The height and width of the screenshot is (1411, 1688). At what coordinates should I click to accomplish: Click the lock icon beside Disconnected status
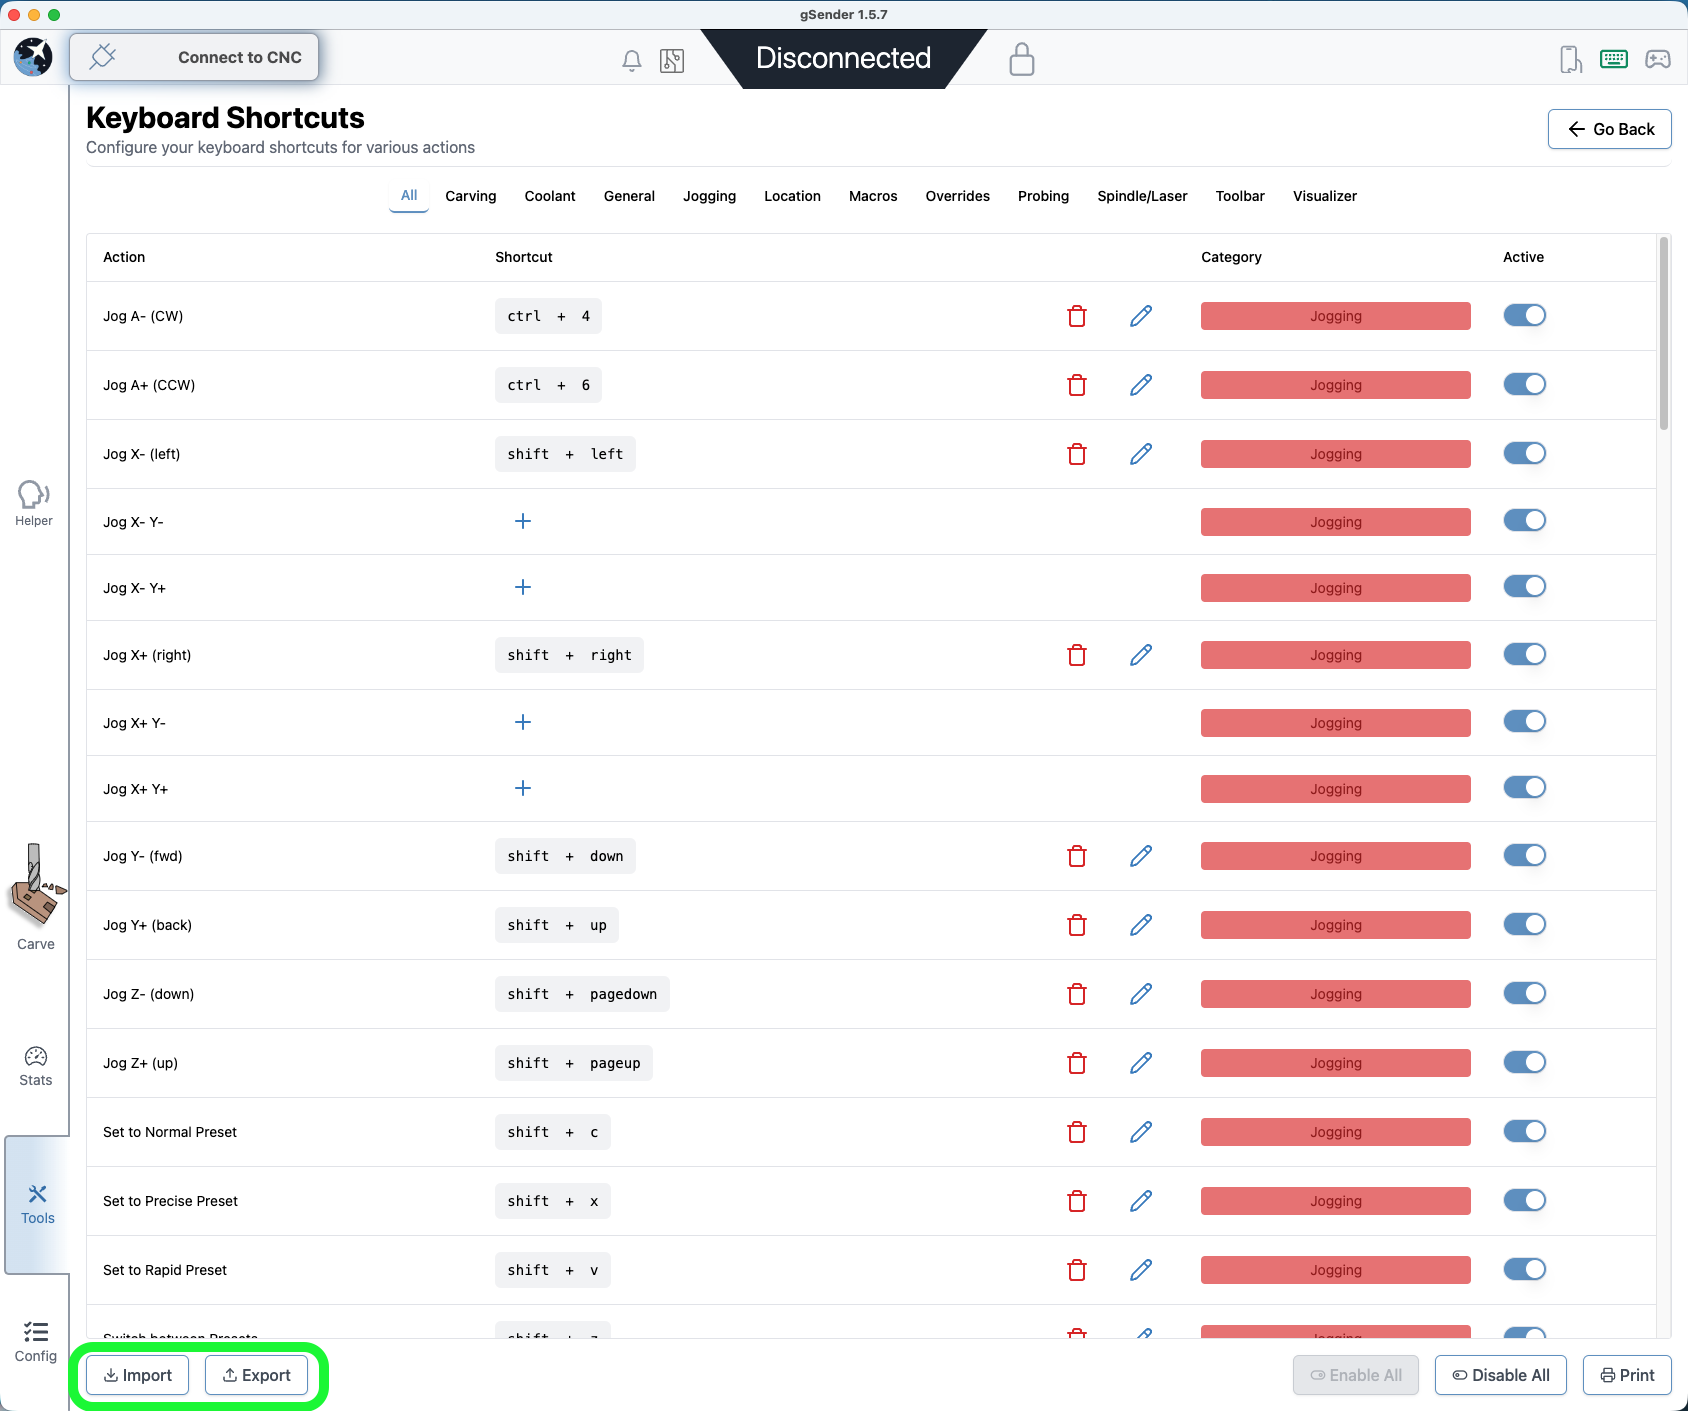pyautogui.click(x=1021, y=59)
